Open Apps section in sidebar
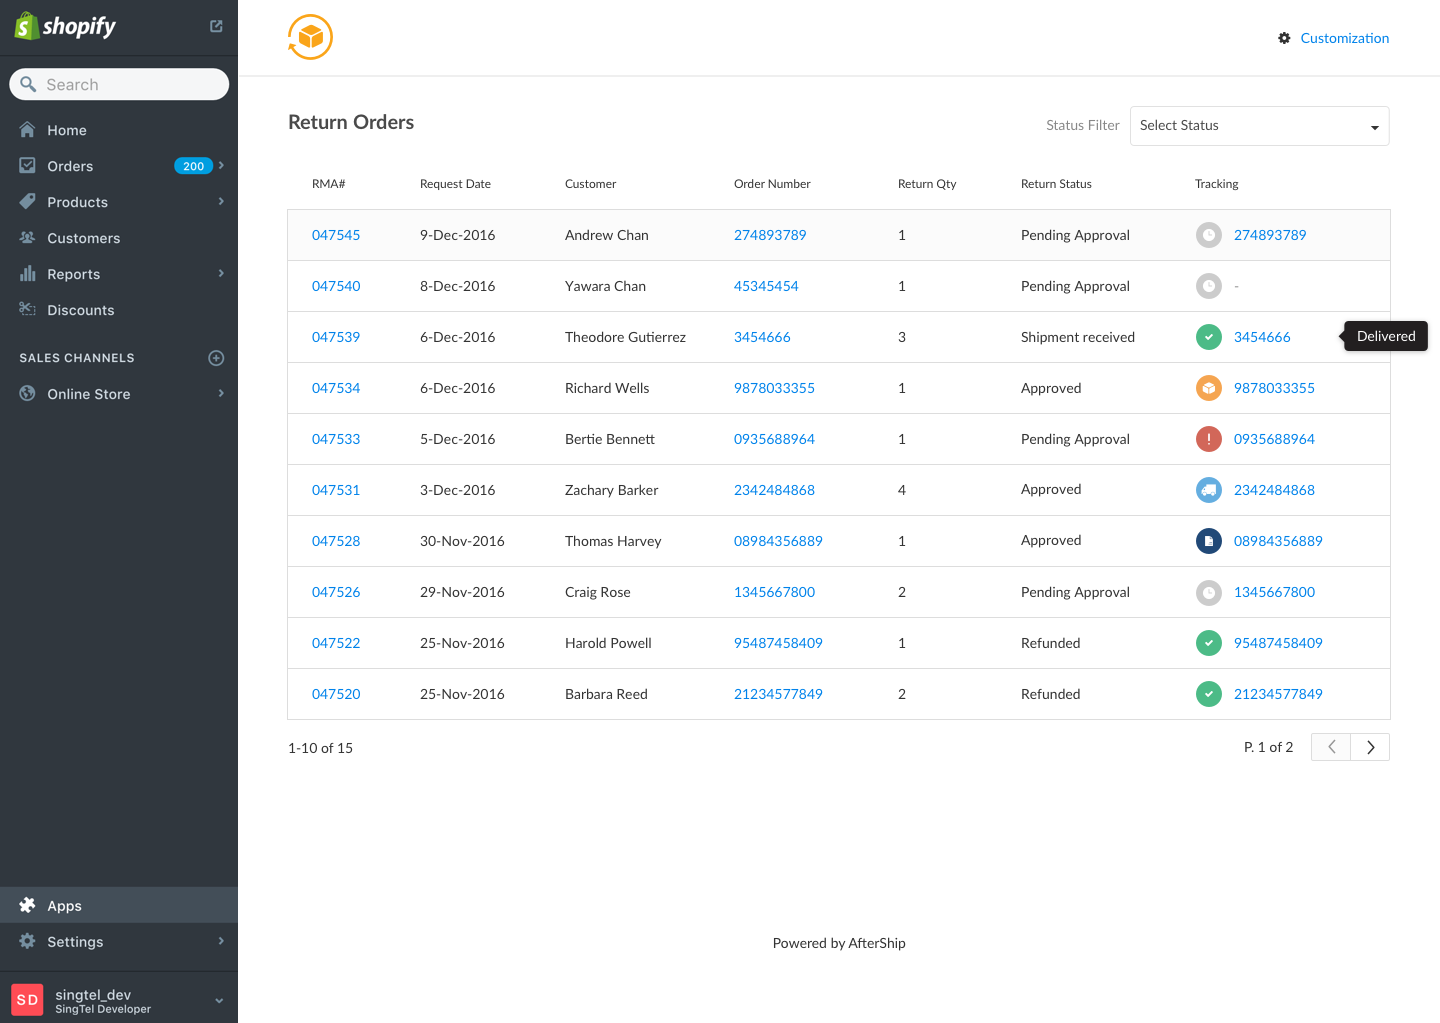The image size is (1440, 1023). 64,906
